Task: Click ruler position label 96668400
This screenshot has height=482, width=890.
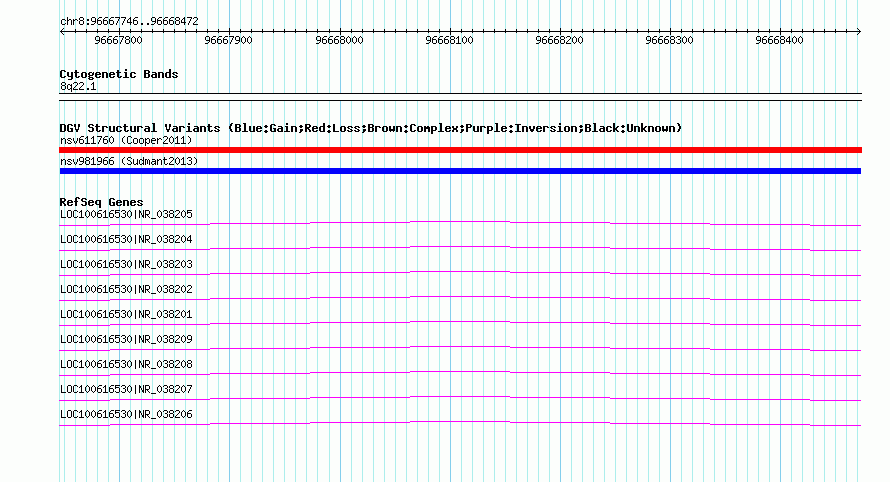Action: [x=779, y=40]
